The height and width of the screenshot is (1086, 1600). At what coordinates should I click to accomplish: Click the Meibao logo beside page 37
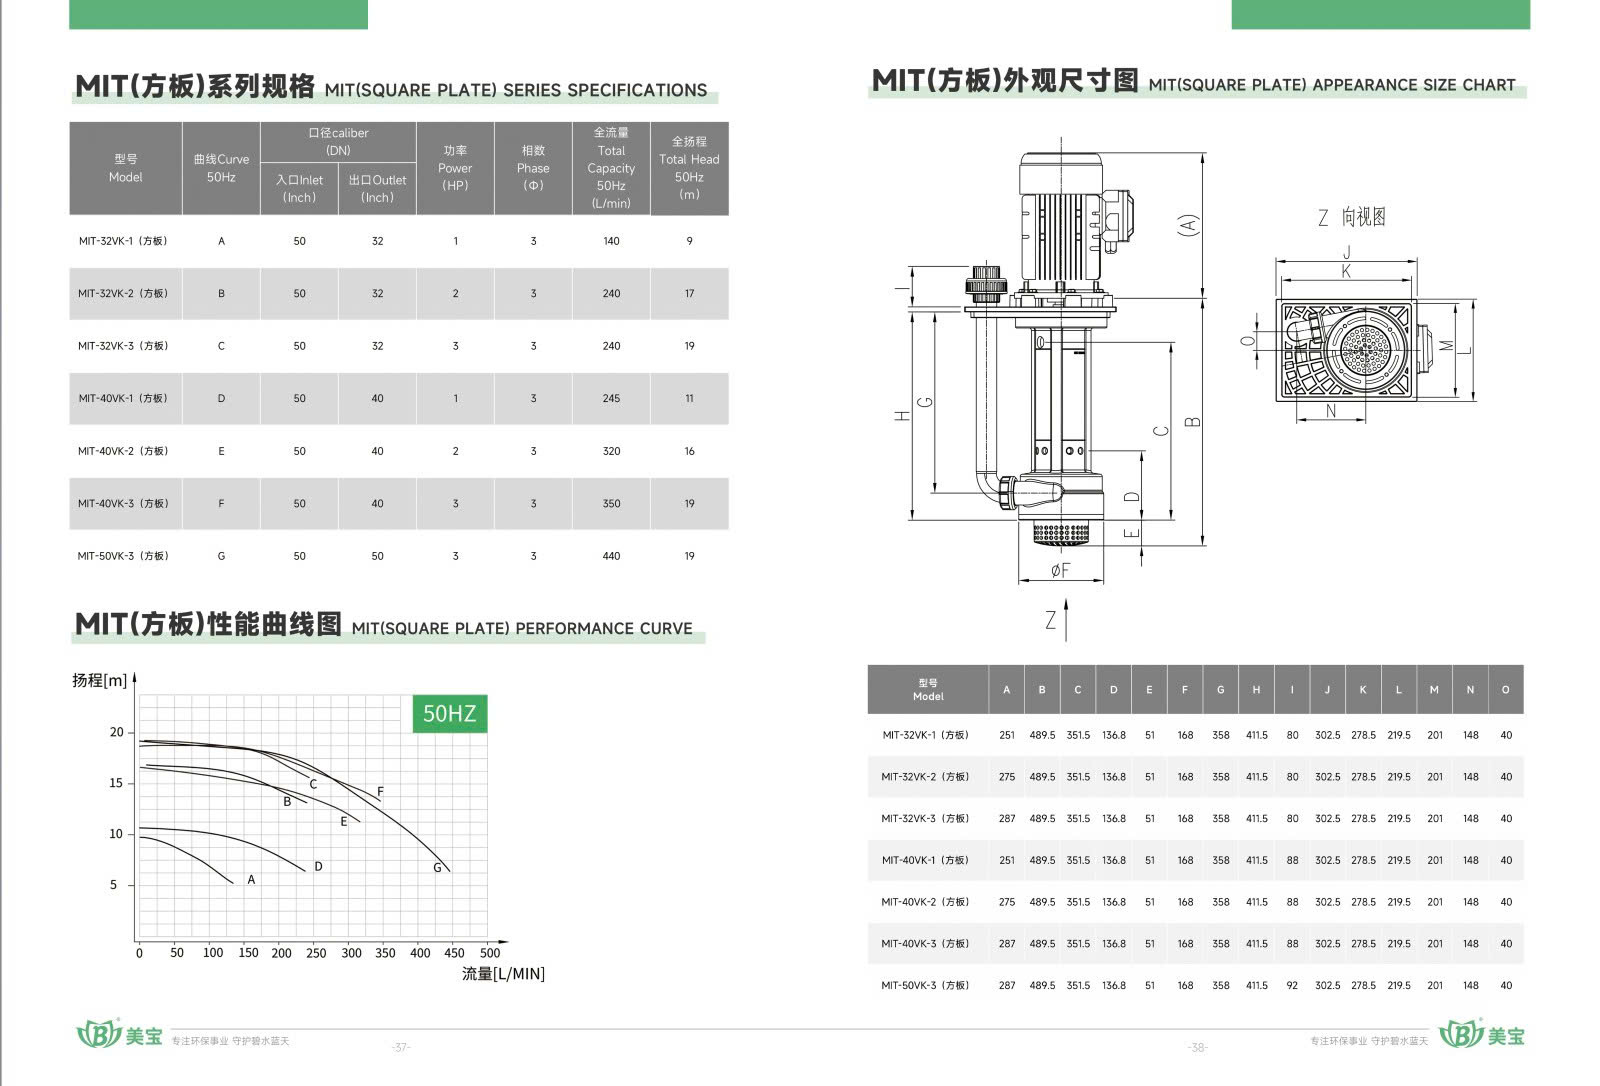click(119, 1034)
